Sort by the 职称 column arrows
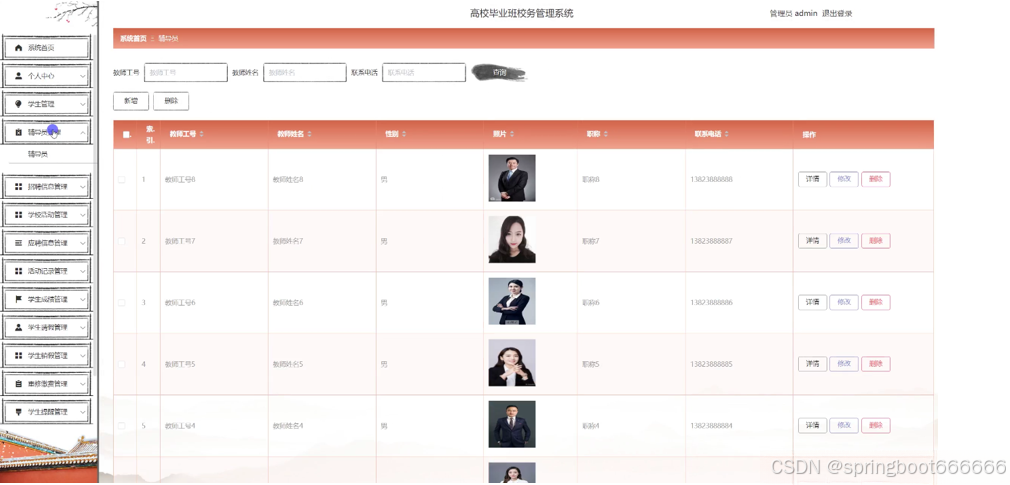1010x485 pixels. pyautogui.click(x=606, y=135)
